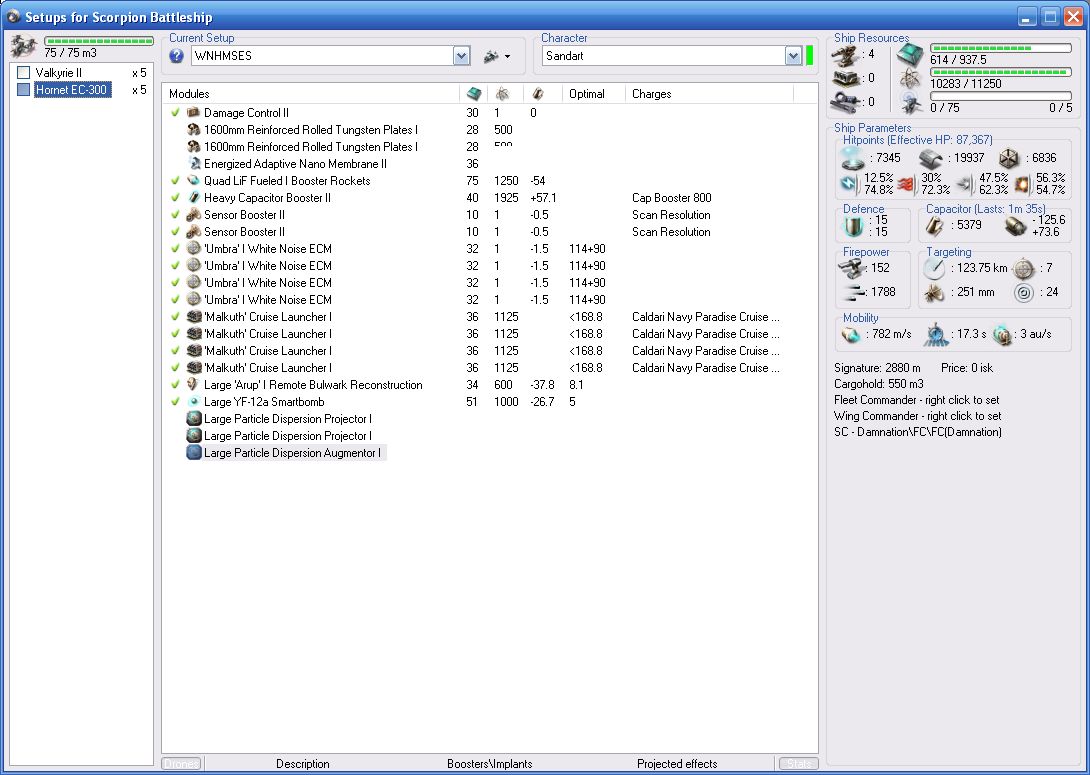Click Energized Adaptive Nano Membrane II icon

coord(194,163)
